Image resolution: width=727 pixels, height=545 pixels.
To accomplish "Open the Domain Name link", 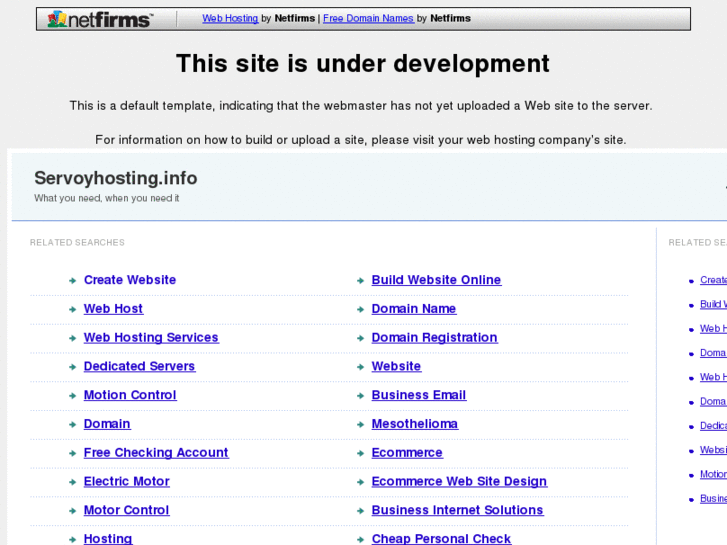I will [414, 309].
